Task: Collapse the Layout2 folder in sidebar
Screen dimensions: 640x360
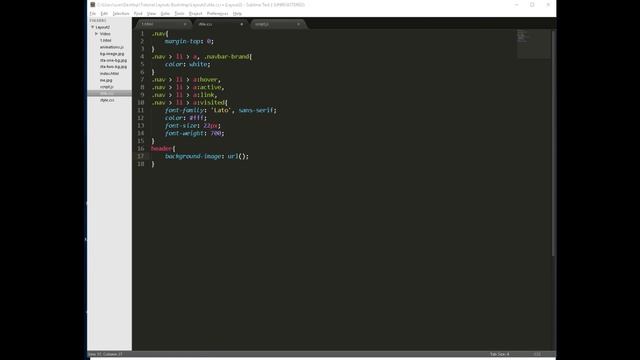Action: coord(93,27)
